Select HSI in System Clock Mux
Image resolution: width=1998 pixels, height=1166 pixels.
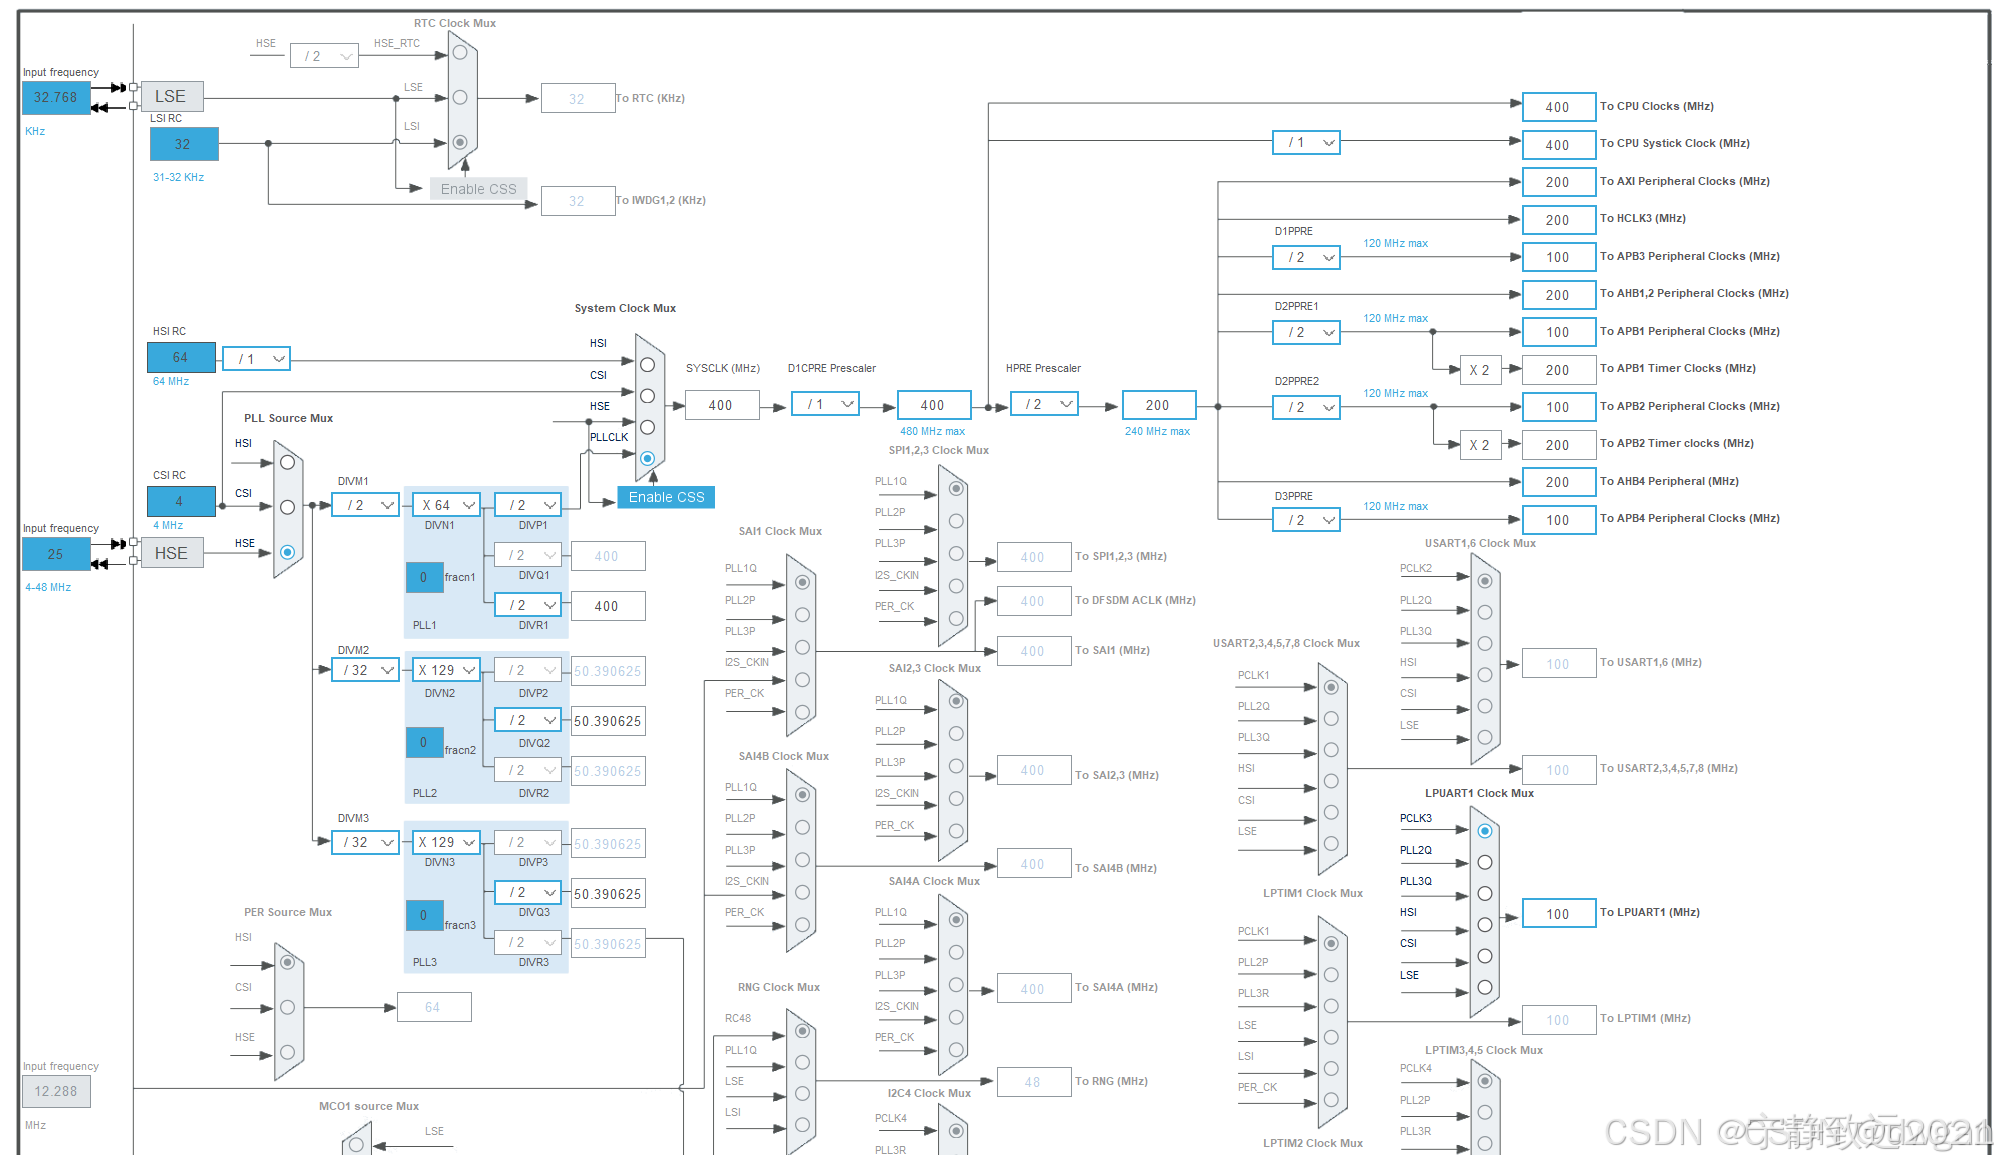(x=647, y=365)
